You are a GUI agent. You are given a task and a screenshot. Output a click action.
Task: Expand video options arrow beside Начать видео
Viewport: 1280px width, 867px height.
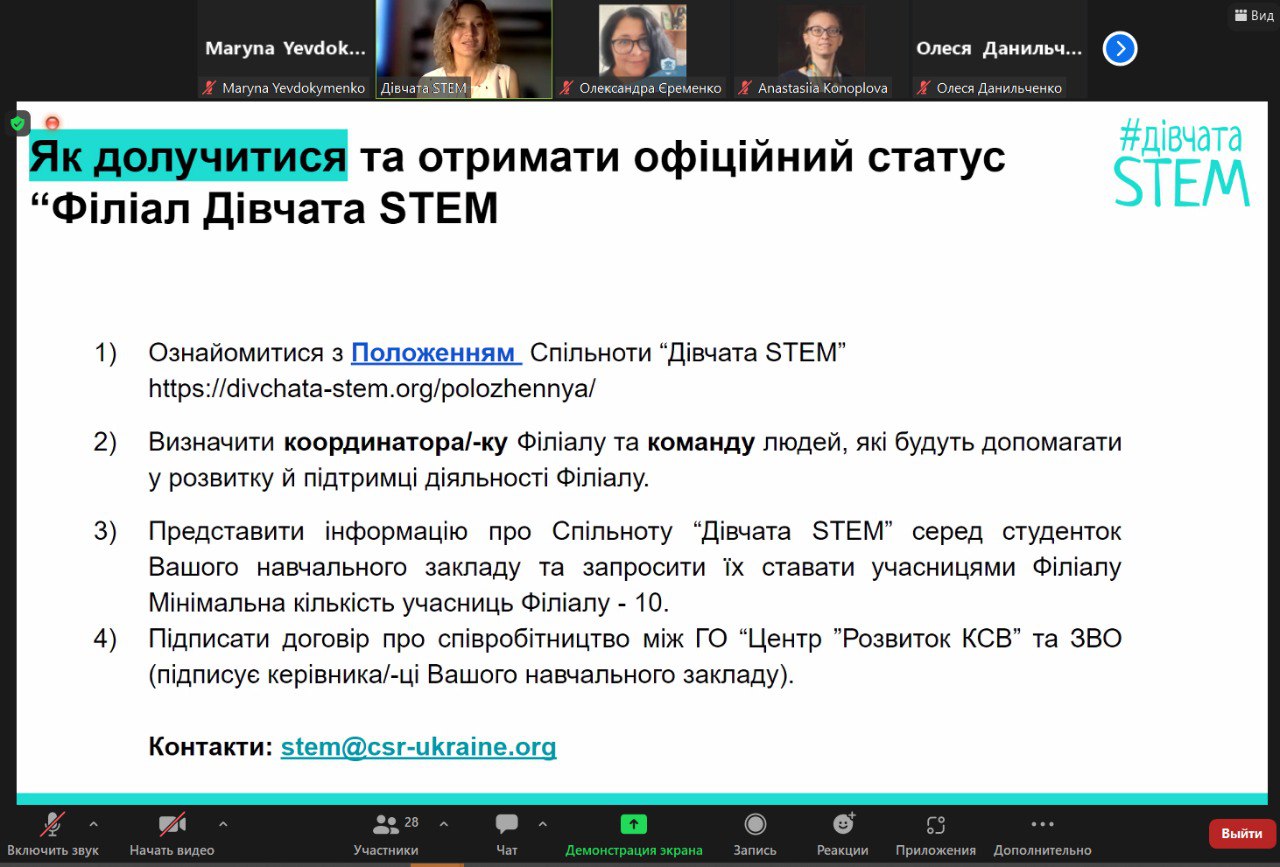(223, 825)
